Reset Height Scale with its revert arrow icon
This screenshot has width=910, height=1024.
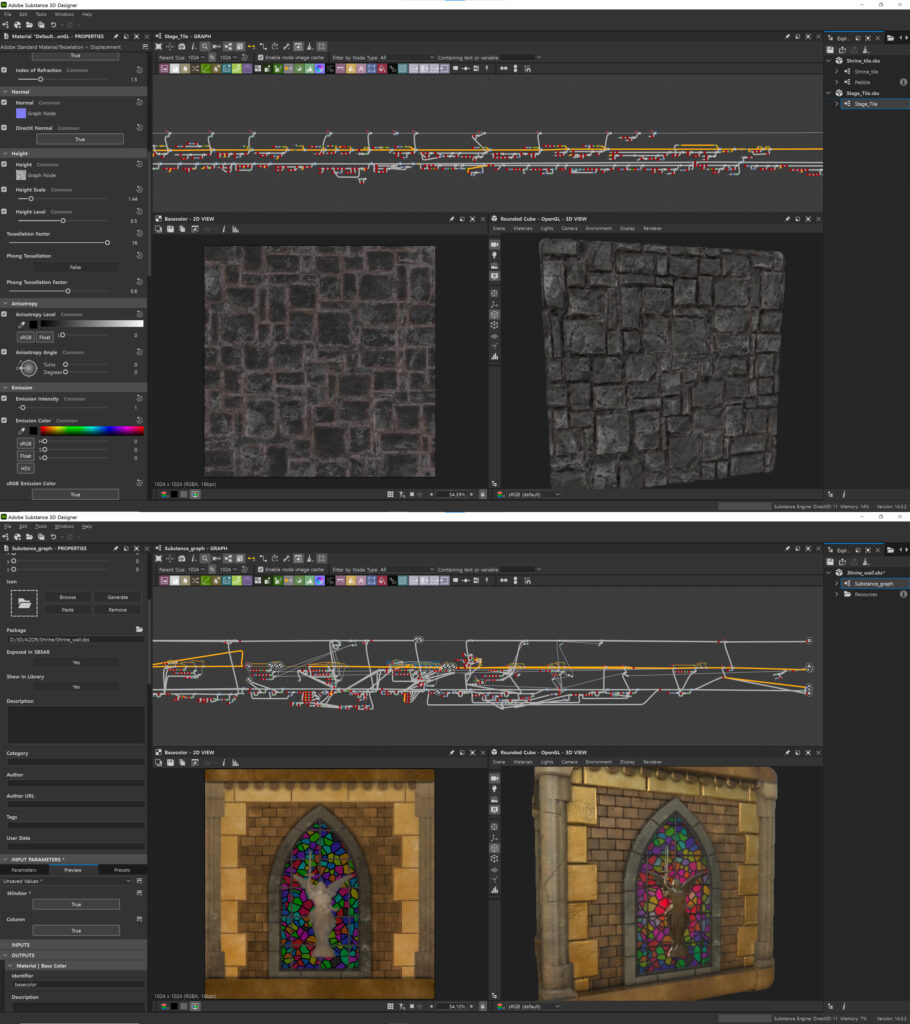(x=139, y=190)
